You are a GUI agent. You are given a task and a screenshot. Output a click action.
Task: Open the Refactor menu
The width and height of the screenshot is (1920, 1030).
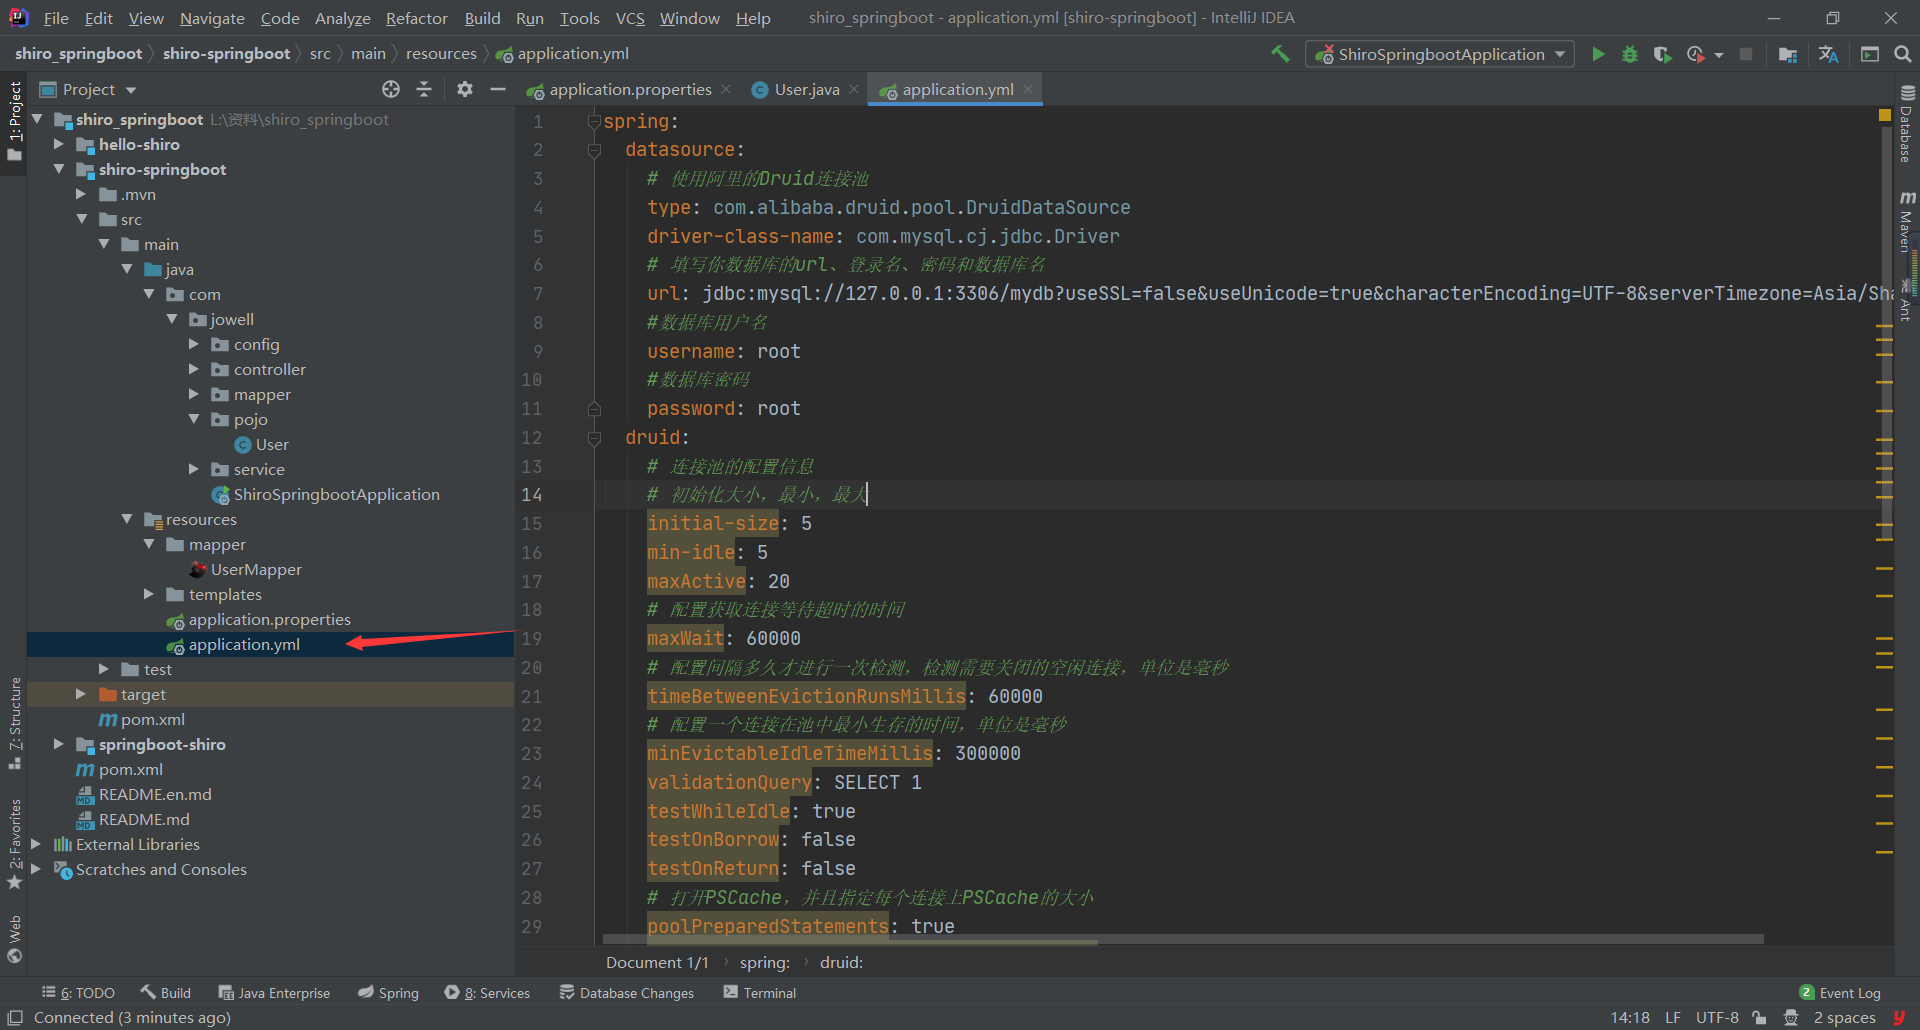pyautogui.click(x=416, y=18)
